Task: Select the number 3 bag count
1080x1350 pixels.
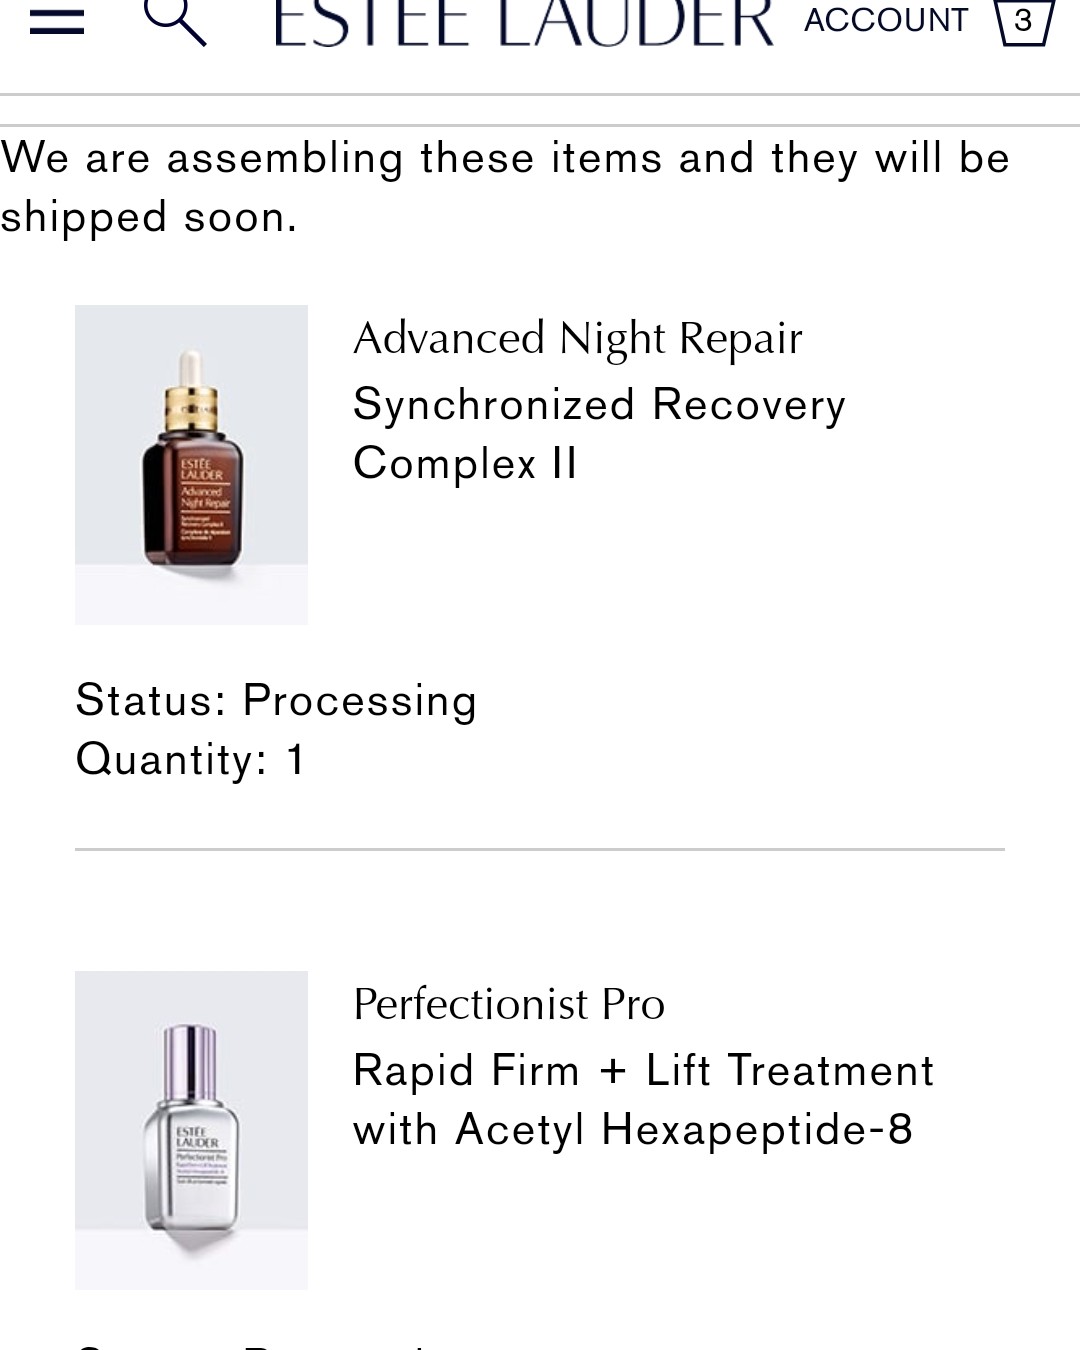Action: (1023, 21)
